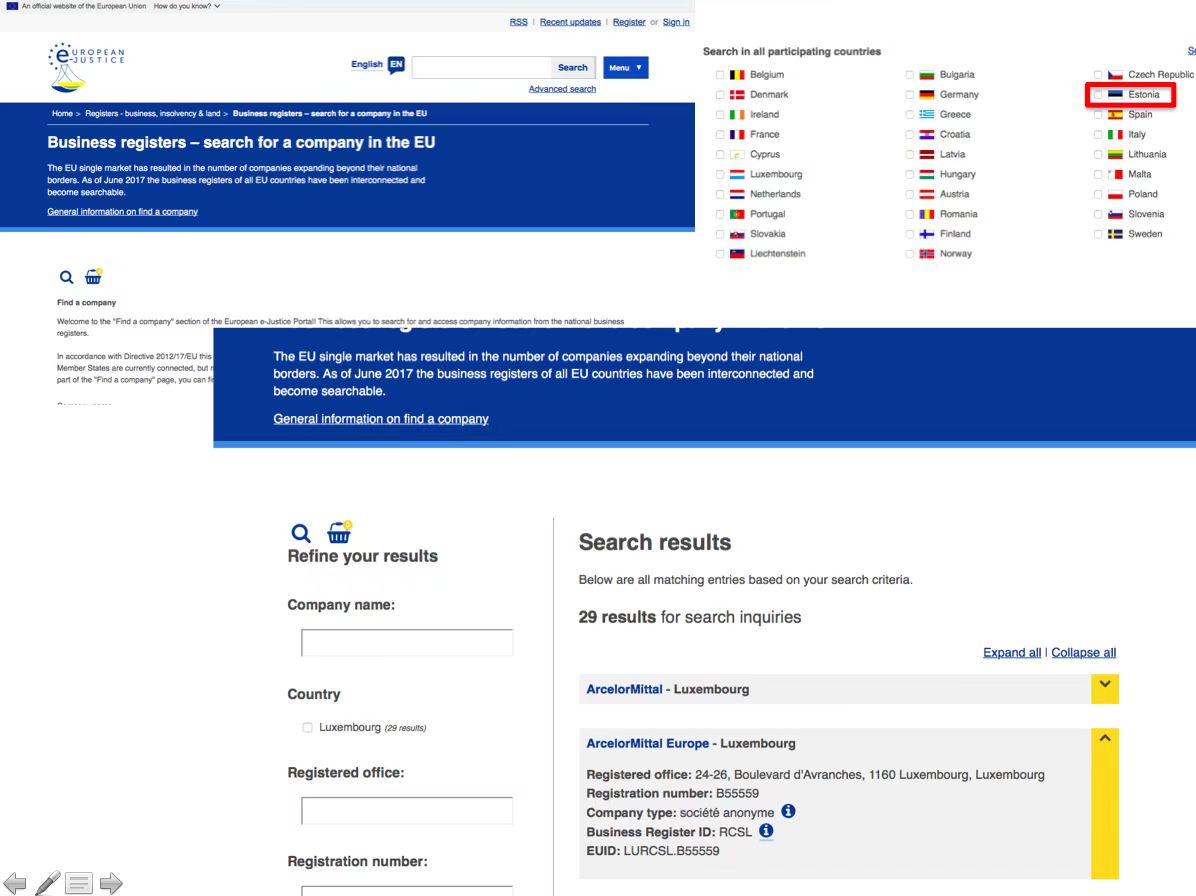The width and height of the screenshot is (1196, 896).
Task: Click the English language link
Action: pos(366,65)
